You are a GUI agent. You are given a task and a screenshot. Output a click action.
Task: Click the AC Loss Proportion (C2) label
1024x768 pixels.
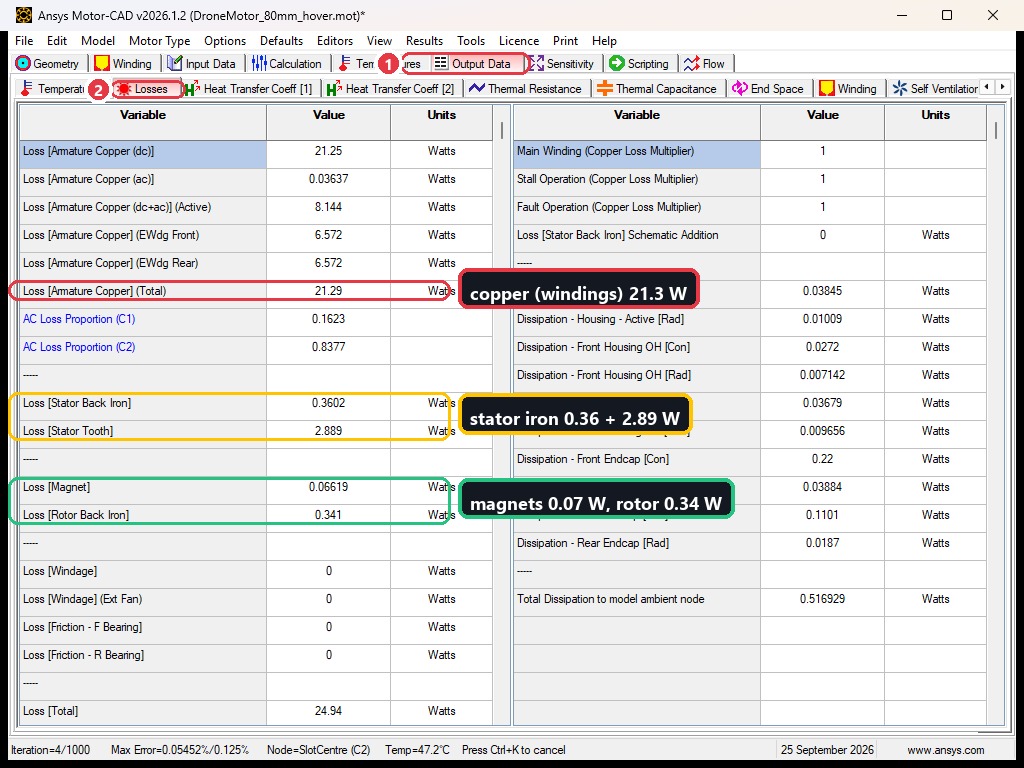(79, 347)
